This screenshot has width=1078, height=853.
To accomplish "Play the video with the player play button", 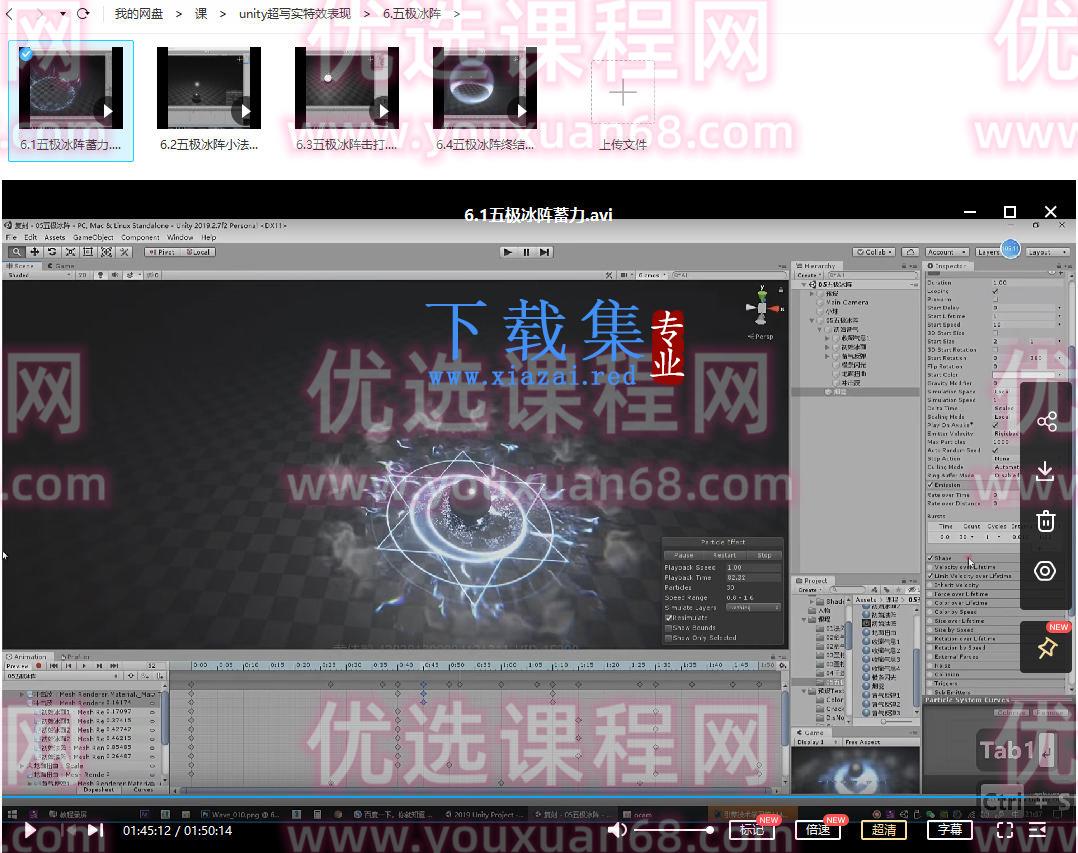I will click(29, 830).
